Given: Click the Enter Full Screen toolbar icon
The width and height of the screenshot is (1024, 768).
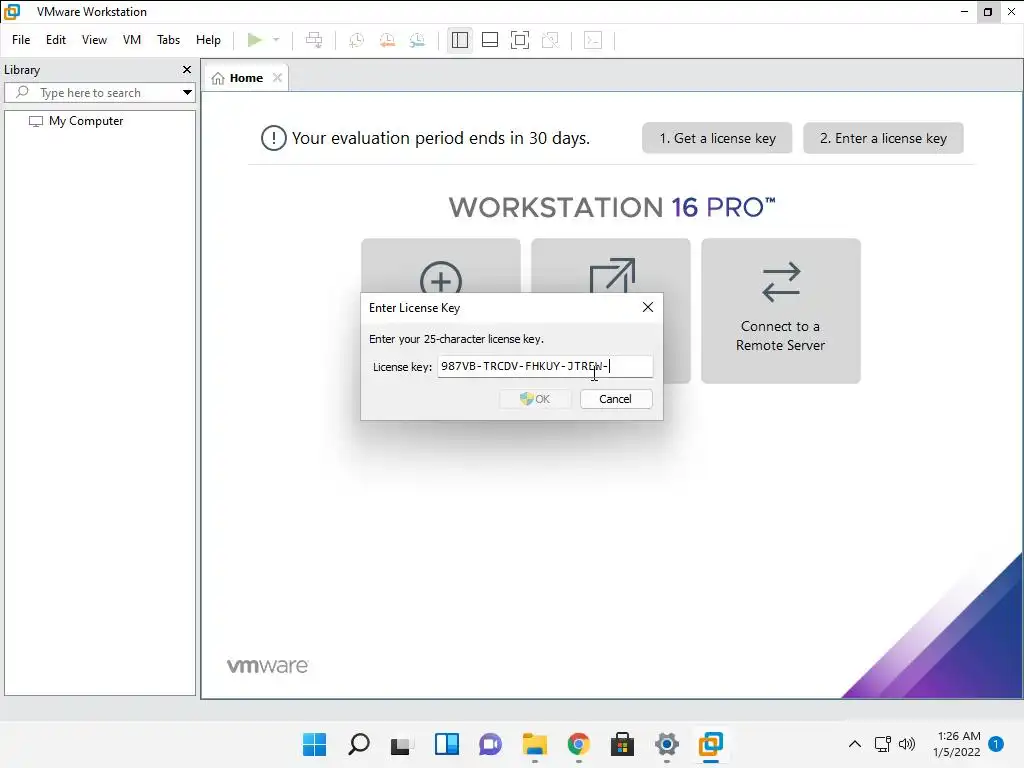Looking at the screenshot, I should pos(520,40).
